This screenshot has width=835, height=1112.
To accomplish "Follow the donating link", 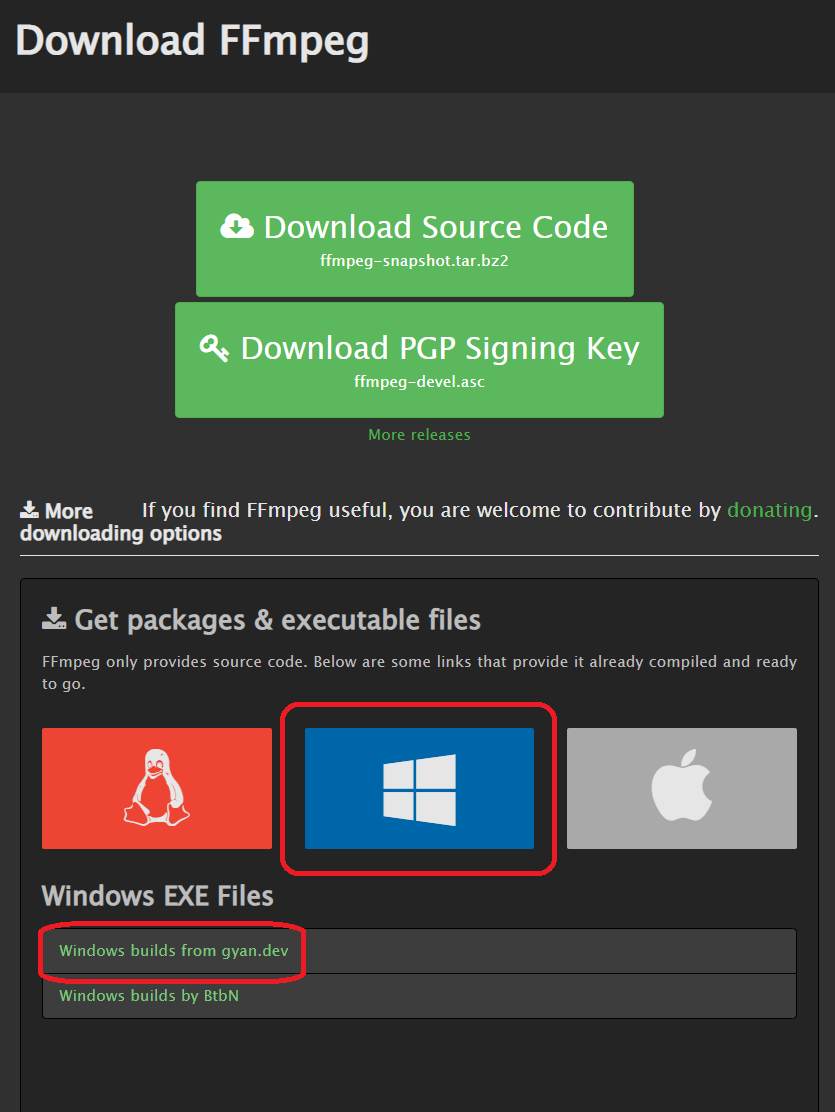I will [x=770, y=510].
